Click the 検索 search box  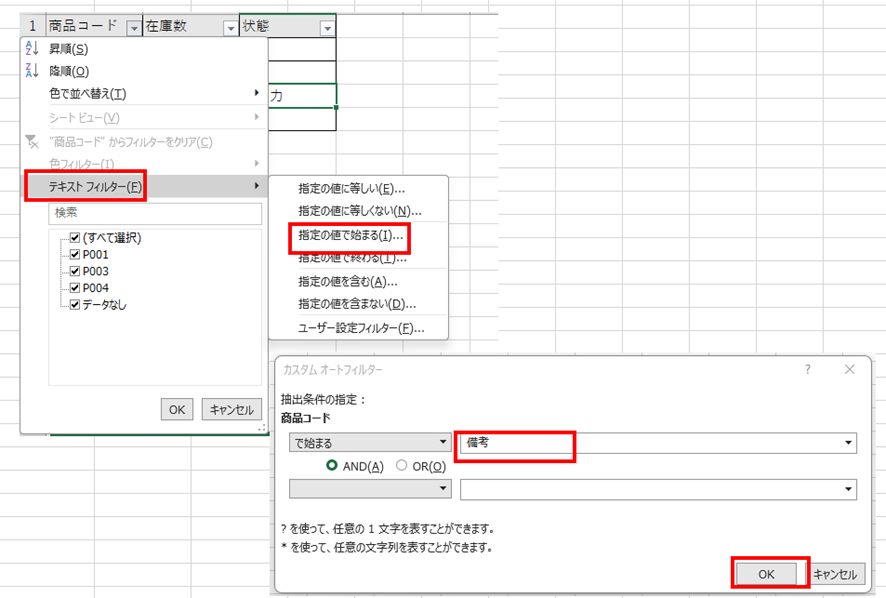coord(155,213)
